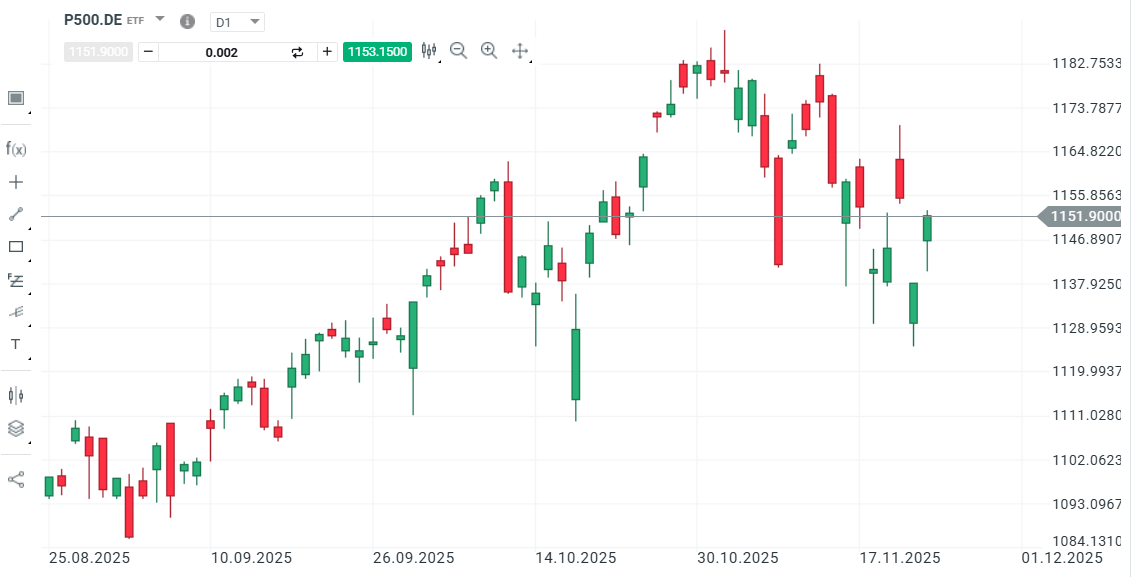Open the f(x) indicators tool
The image size is (1131, 577).
(16, 149)
